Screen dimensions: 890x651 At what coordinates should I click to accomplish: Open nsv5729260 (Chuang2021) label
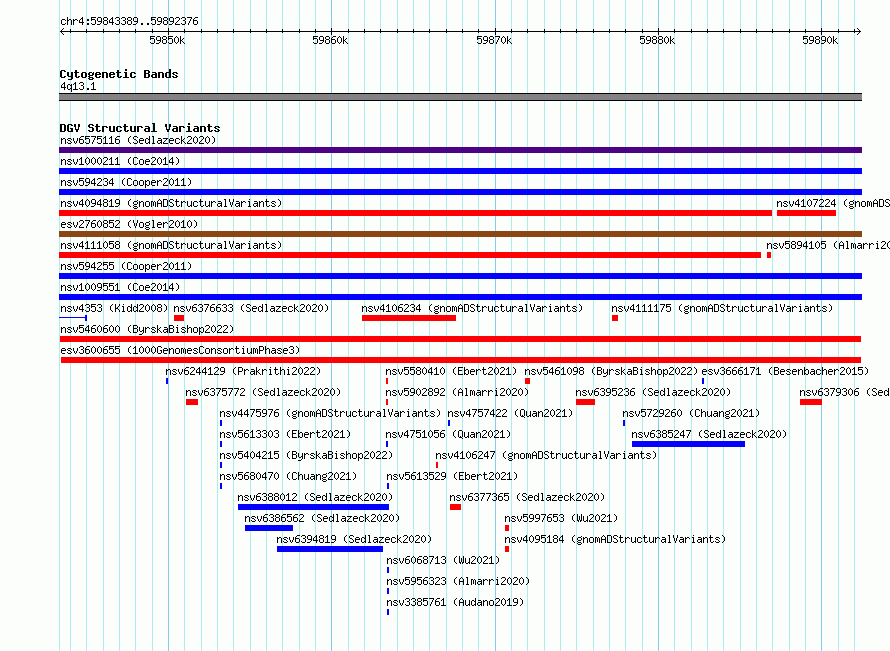click(691, 413)
